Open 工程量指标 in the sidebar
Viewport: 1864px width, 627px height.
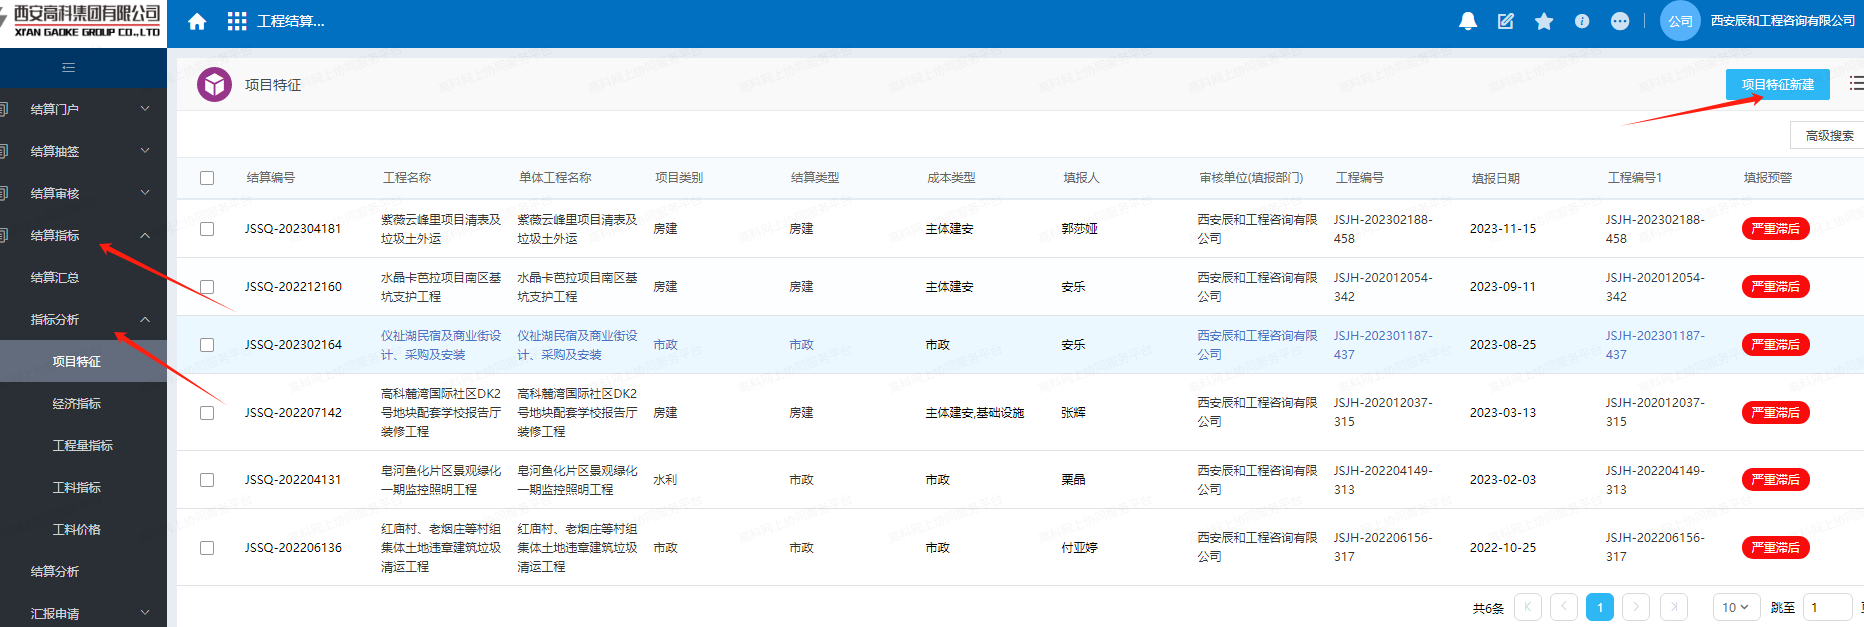coord(83,445)
